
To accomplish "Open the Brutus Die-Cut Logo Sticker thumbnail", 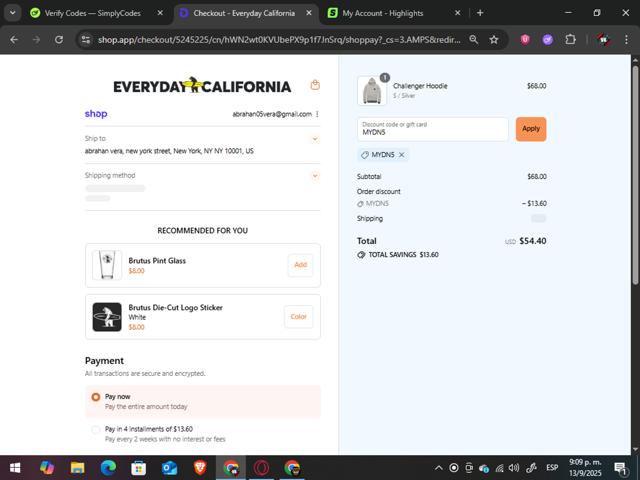I will click(x=107, y=317).
